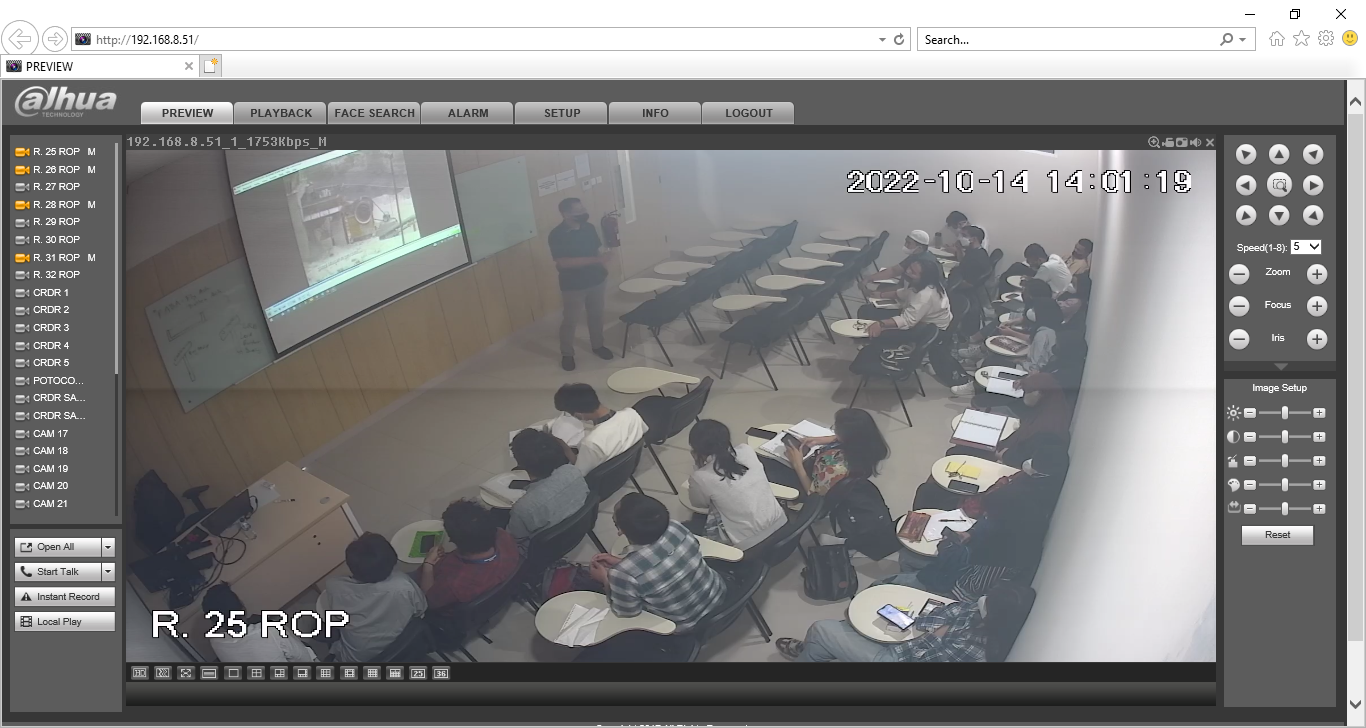Switch to the PLAYBACK tab
The width and height of the screenshot is (1366, 728).
coord(281,113)
